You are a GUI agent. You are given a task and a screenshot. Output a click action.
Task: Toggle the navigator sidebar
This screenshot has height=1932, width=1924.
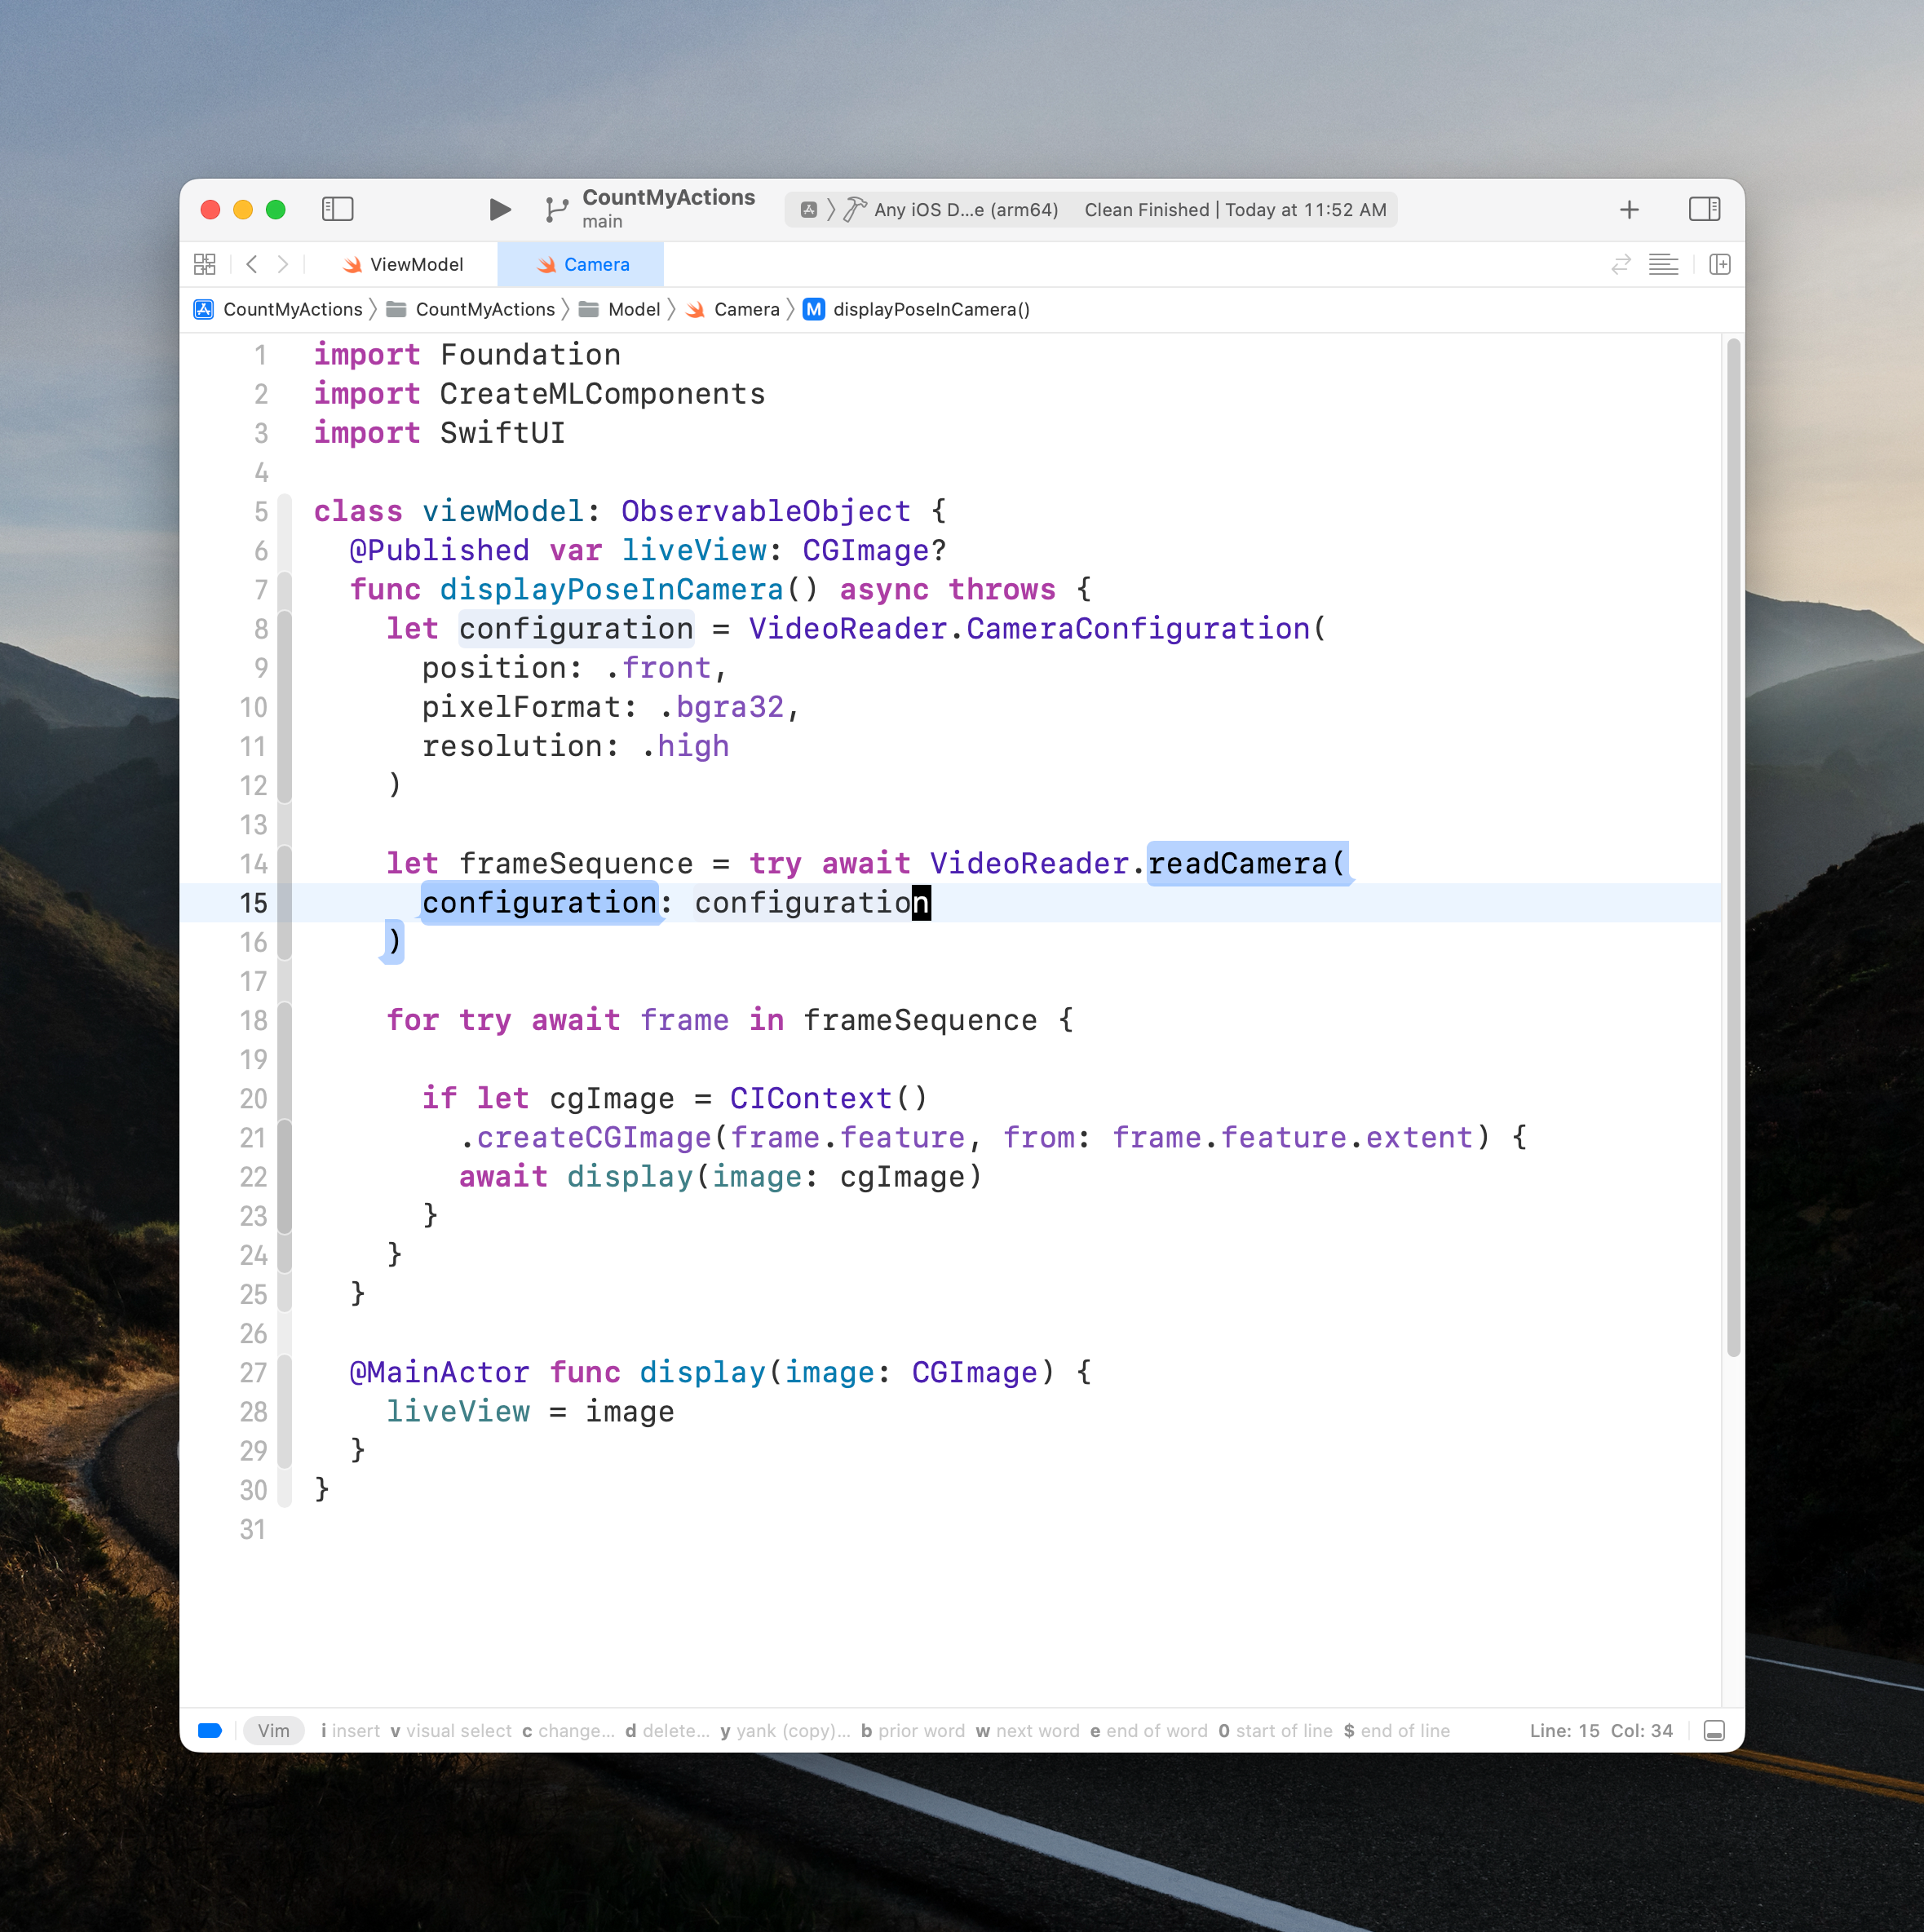(x=337, y=209)
